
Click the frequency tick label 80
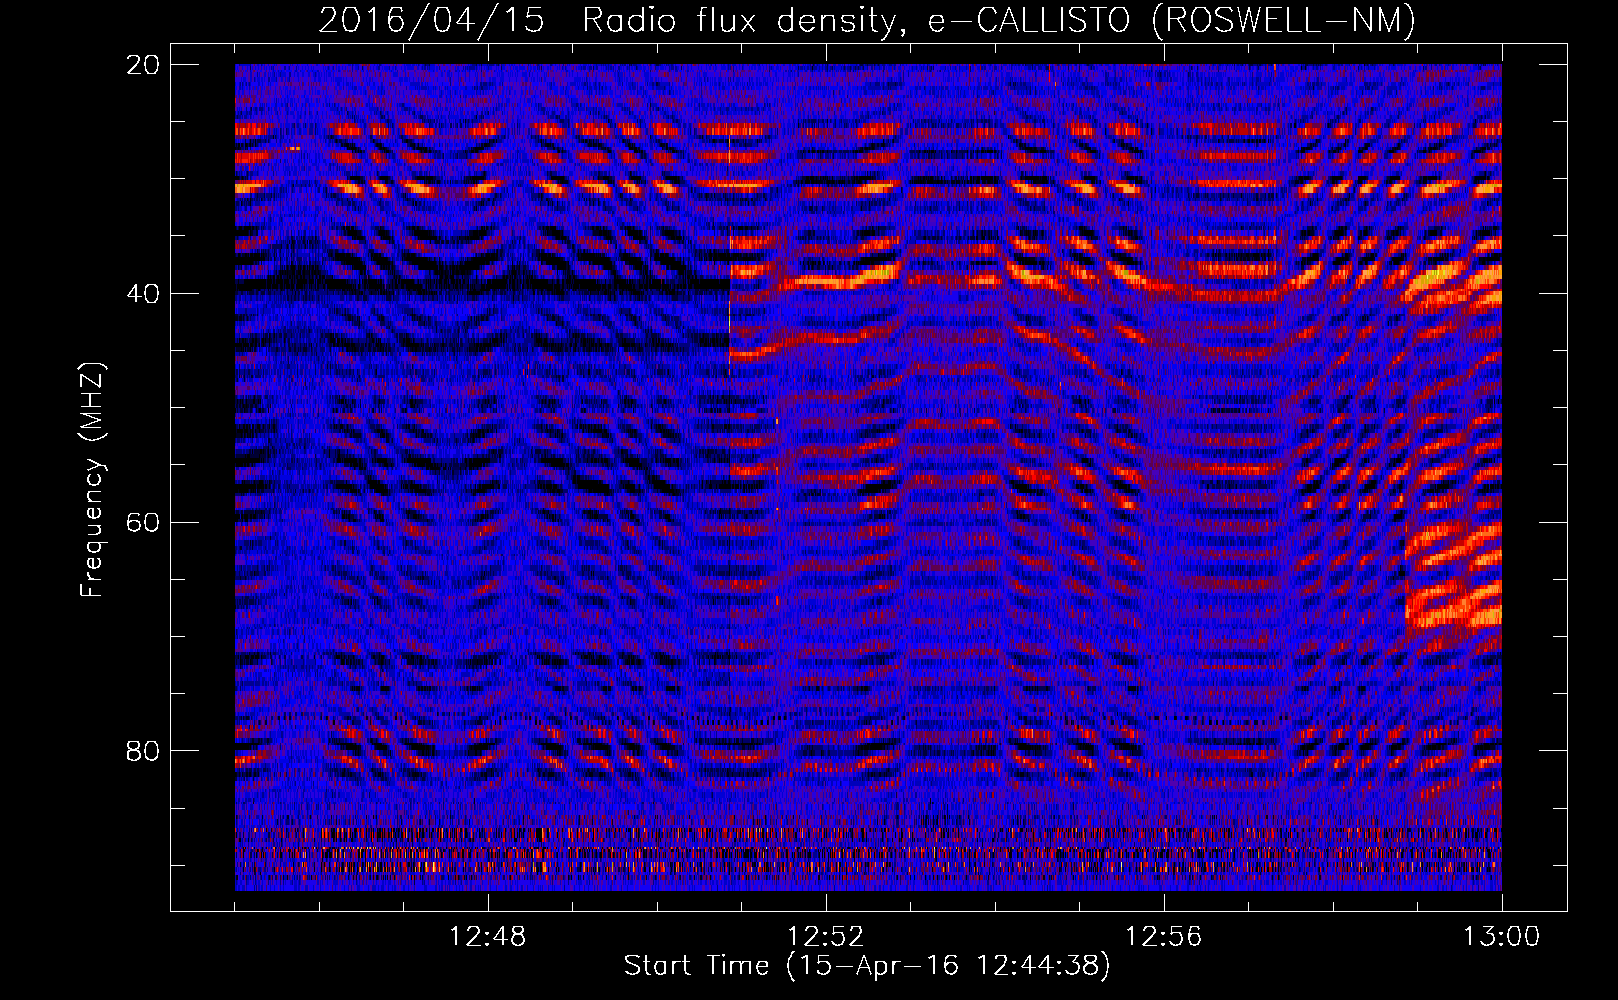pos(143,751)
